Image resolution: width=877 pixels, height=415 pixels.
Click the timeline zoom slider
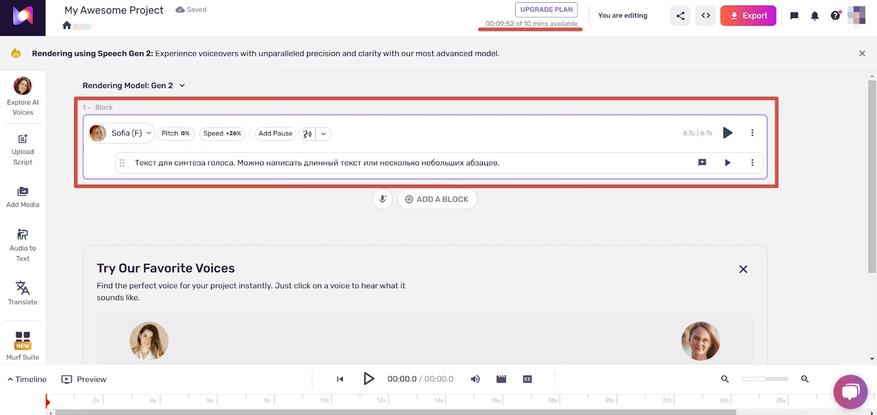[765, 379]
